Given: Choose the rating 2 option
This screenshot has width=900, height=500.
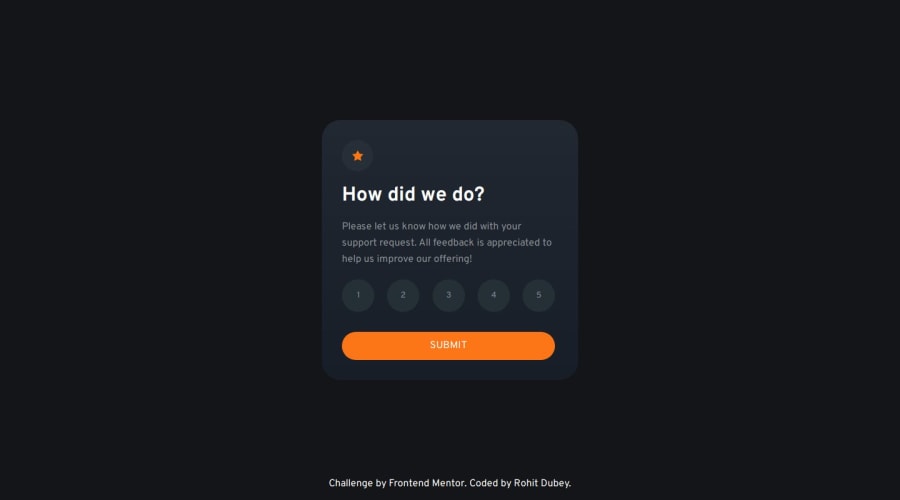Looking at the screenshot, I should pos(403,295).
